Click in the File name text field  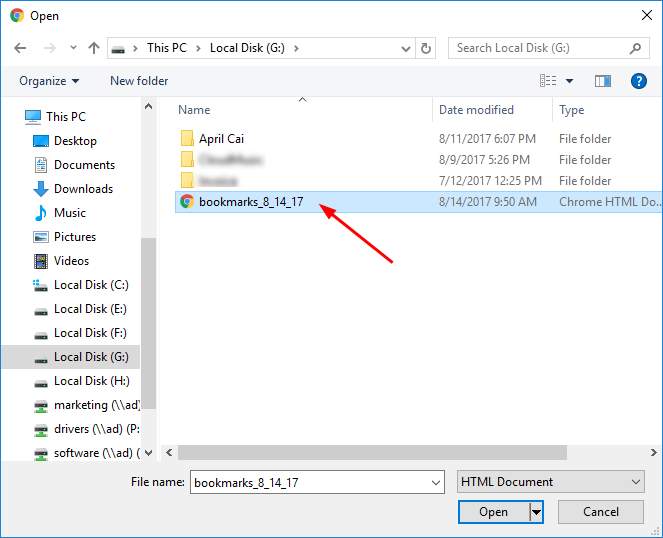(308, 482)
